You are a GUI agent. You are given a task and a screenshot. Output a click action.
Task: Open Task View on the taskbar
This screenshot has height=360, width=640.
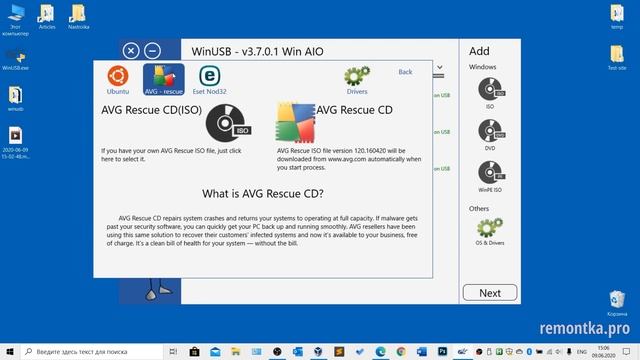[x=173, y=351]
